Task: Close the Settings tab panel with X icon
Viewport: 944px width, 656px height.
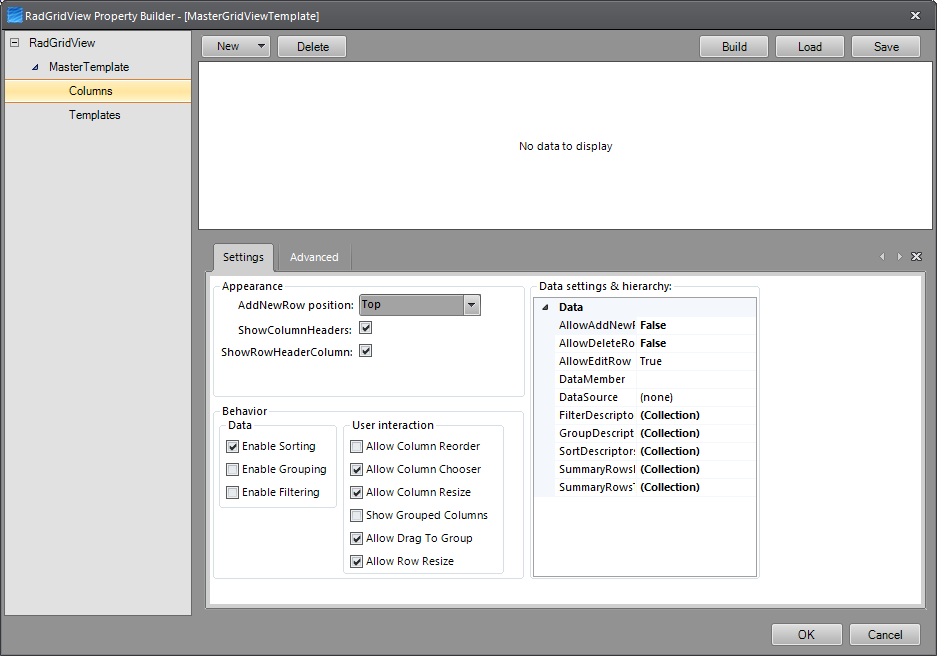Action: pyautogui.click(x=916, y=256)
